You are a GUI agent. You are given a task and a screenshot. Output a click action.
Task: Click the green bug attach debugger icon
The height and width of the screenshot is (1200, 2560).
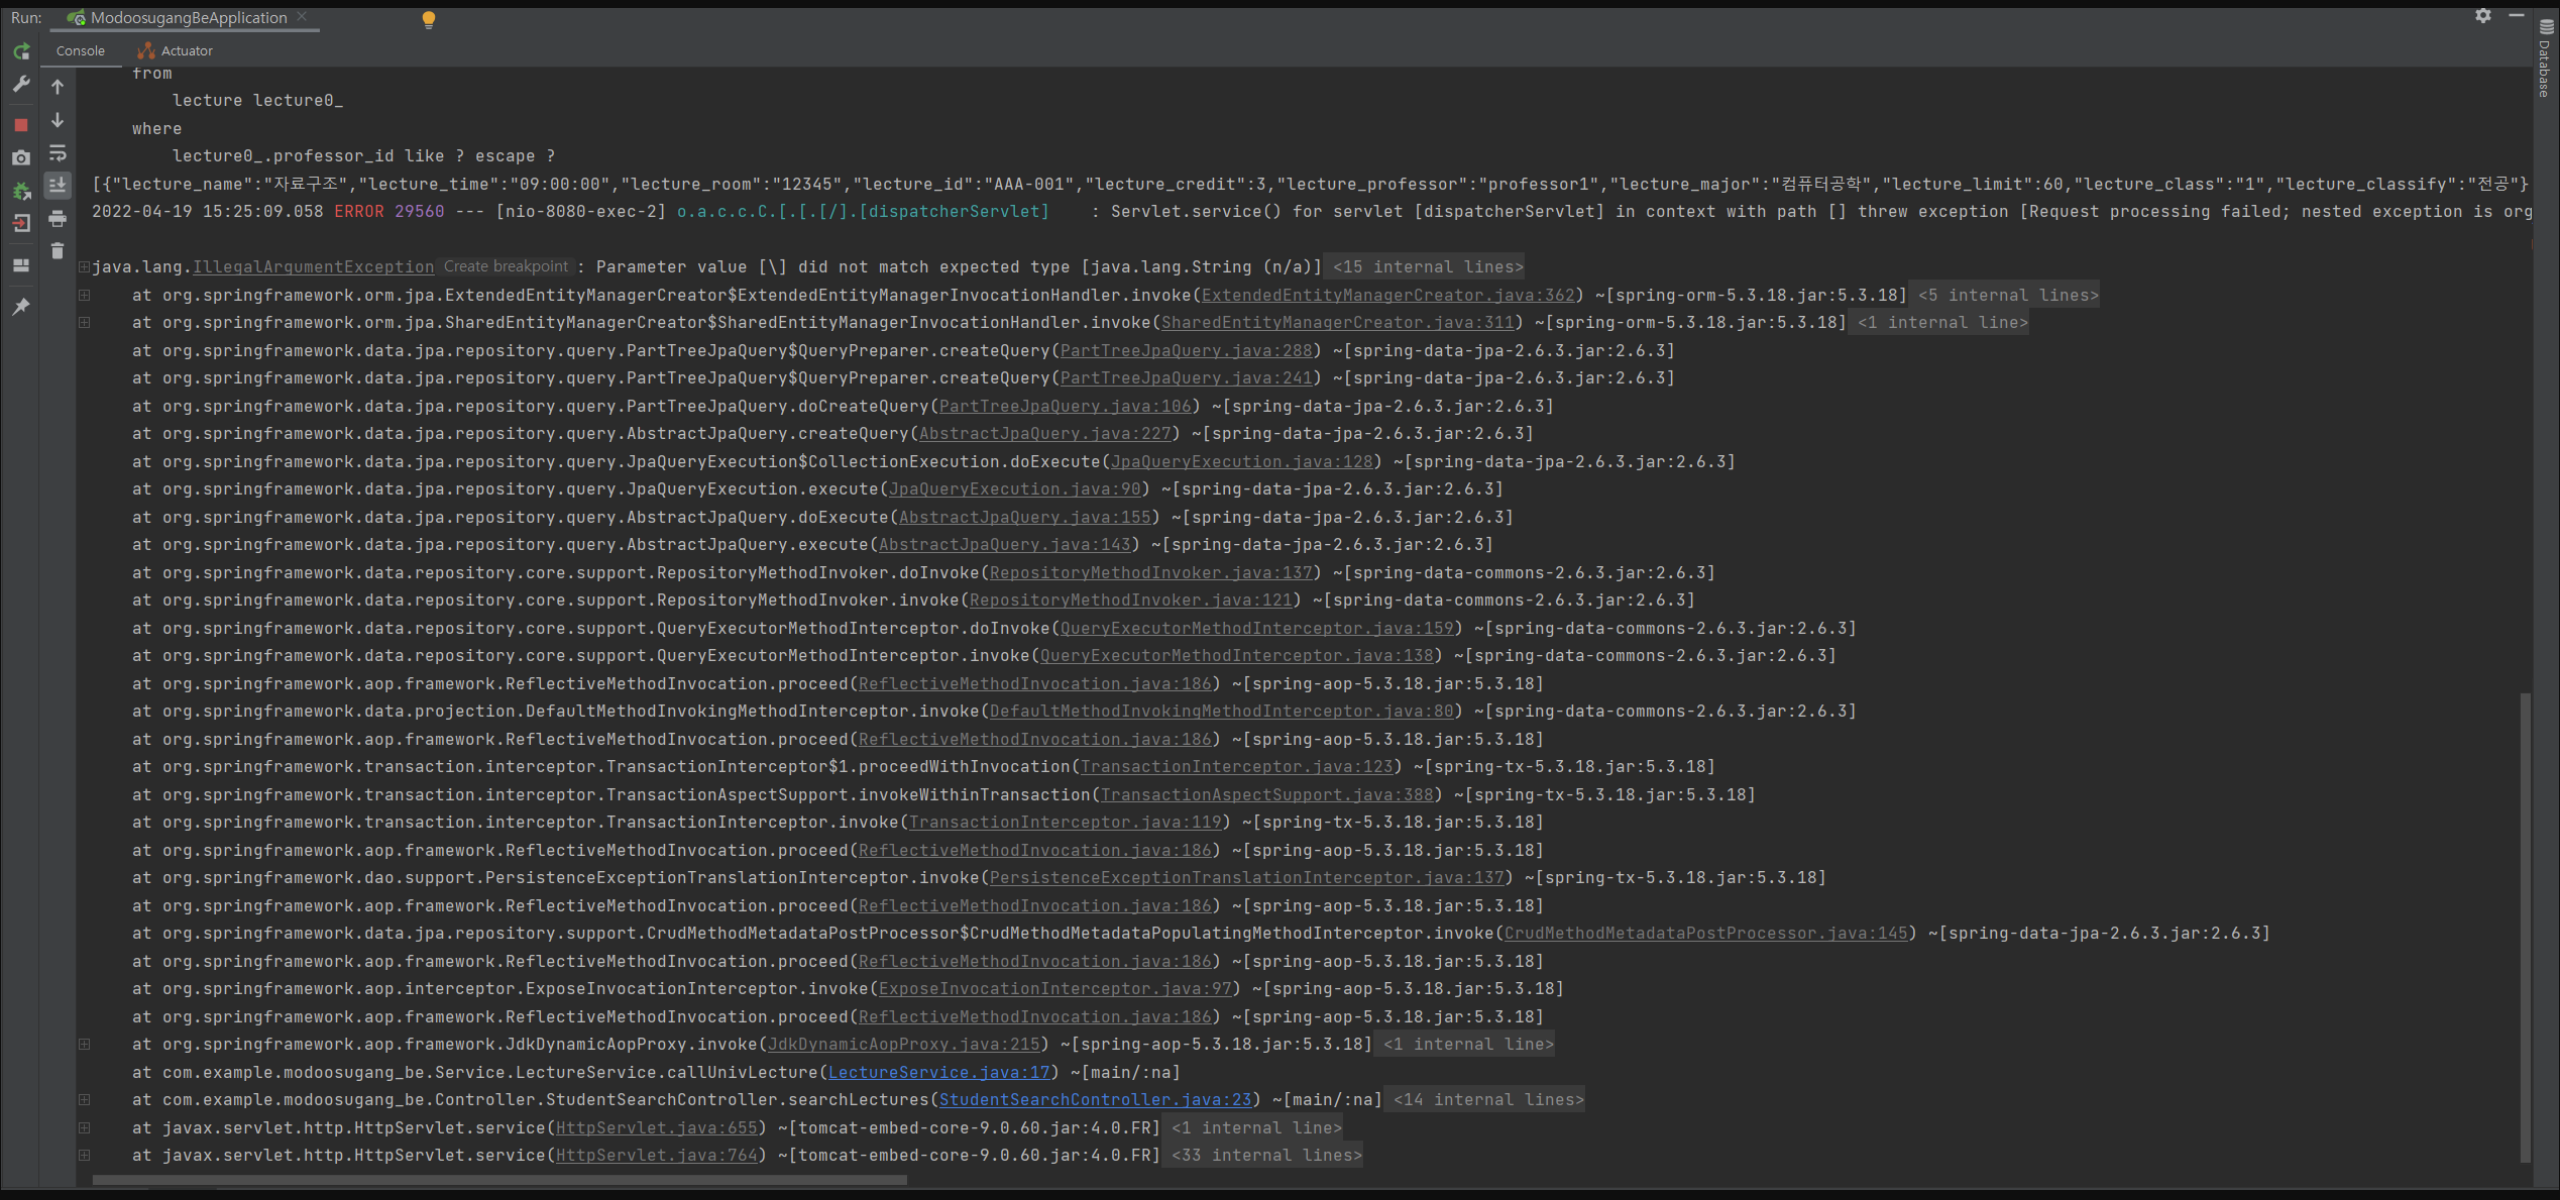point(21,191)
